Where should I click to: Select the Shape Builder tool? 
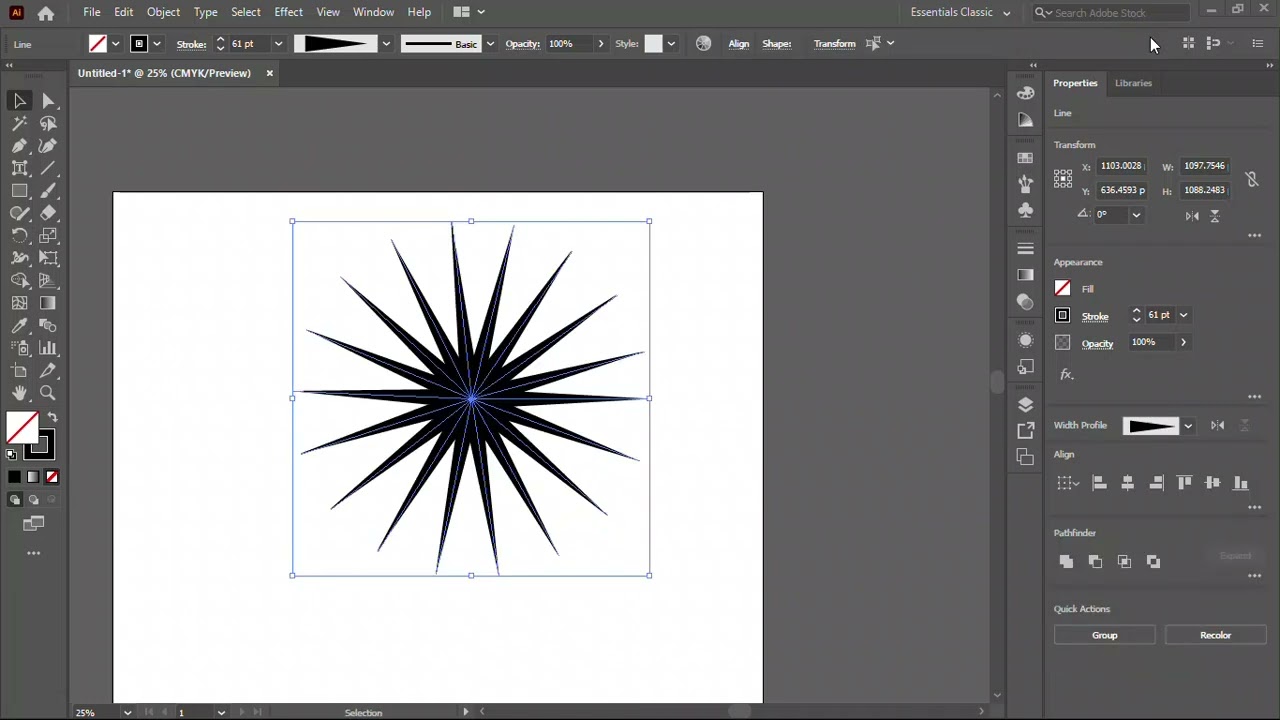[x=19, y=281]
